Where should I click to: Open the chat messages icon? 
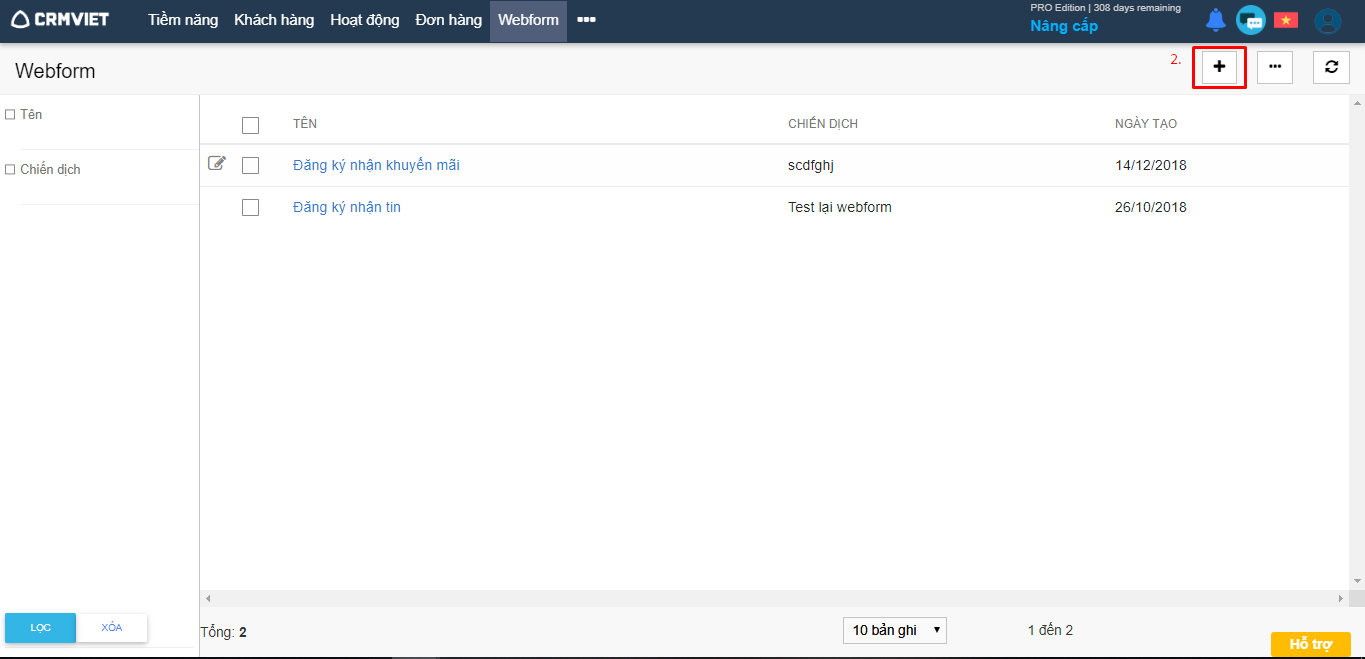coord(1250,20)
